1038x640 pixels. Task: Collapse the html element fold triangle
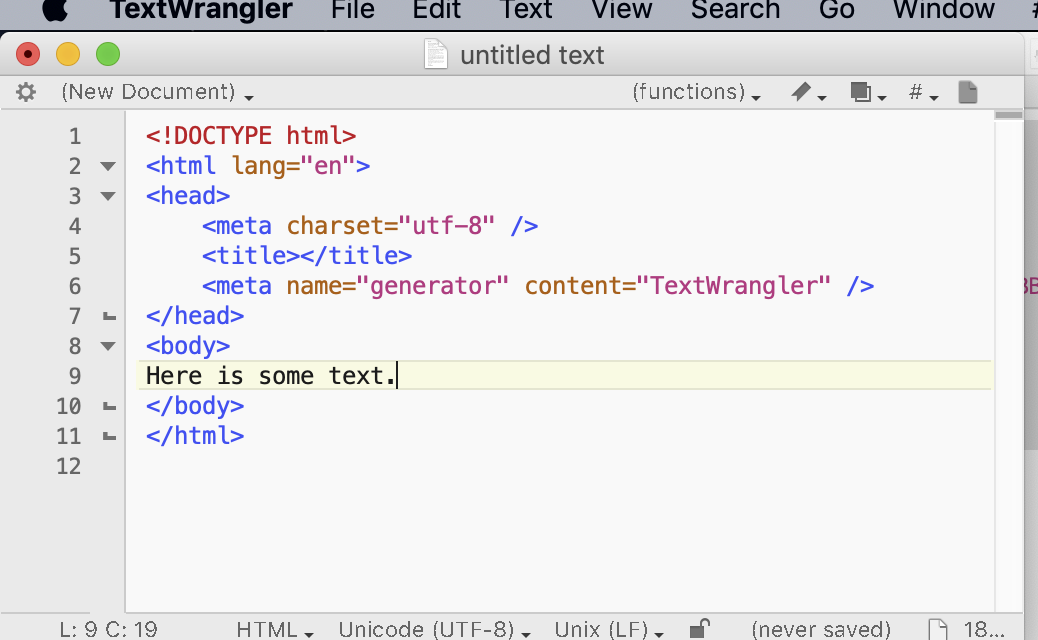tap(107, 166)
